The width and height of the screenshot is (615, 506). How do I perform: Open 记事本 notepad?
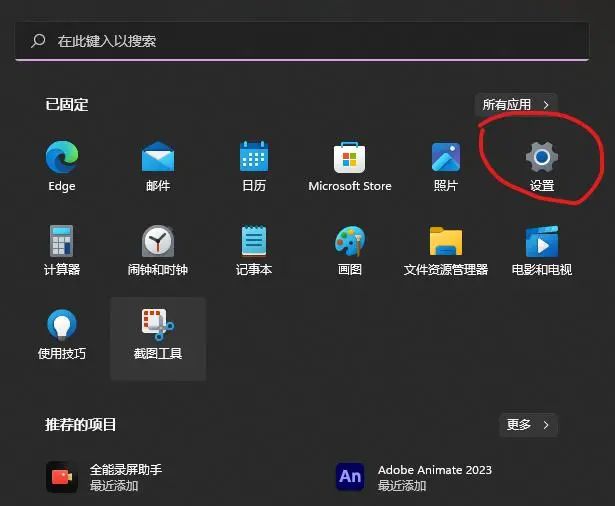coord(254,250)
